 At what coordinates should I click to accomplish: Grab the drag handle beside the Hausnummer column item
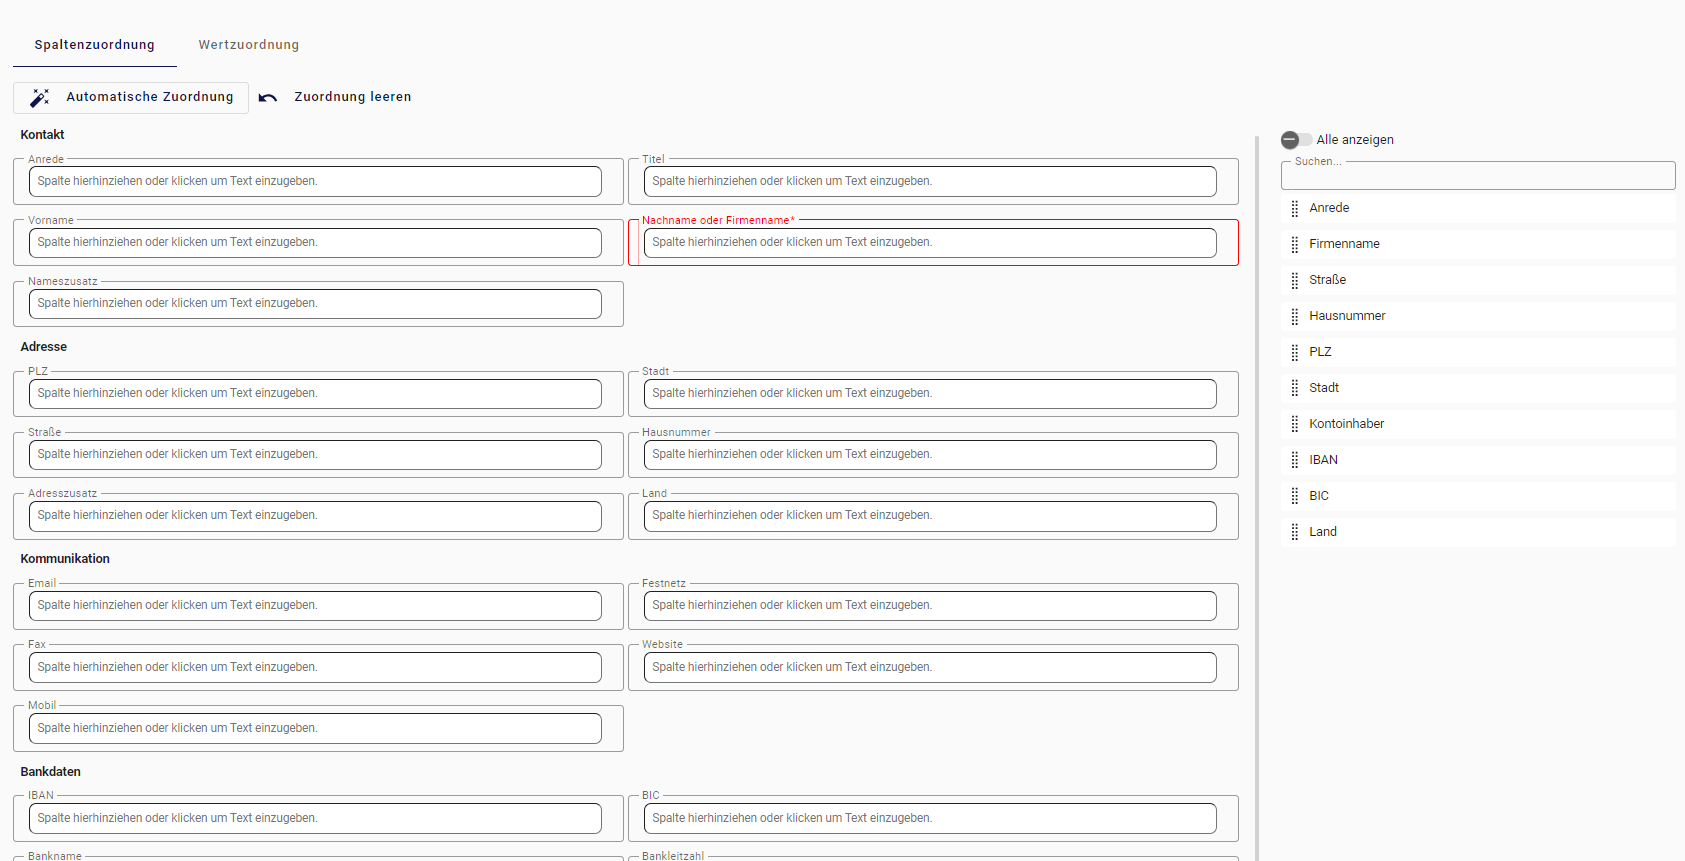coord(1295,316)
